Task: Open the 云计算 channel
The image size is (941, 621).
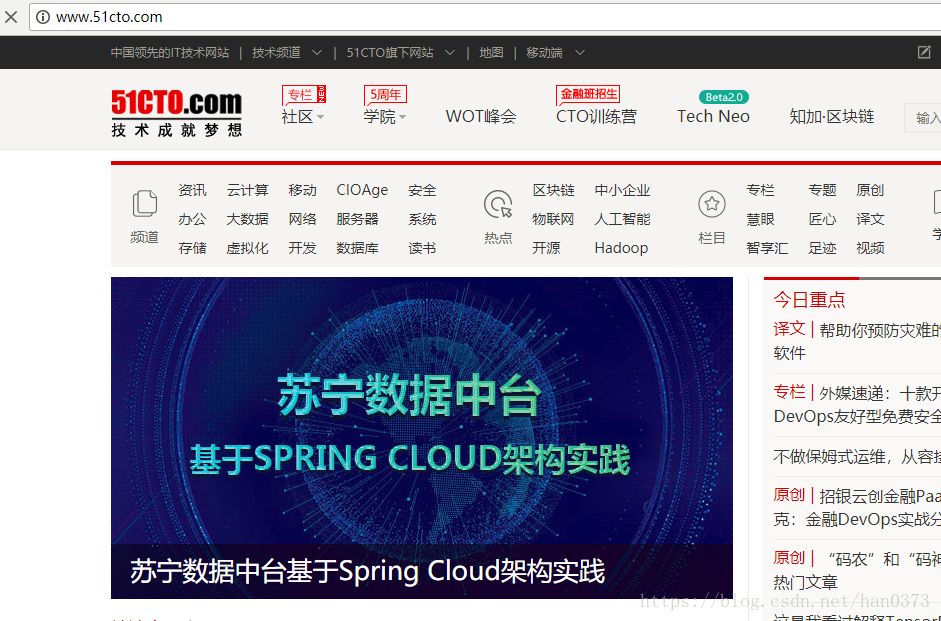Action: coord(247,190)
